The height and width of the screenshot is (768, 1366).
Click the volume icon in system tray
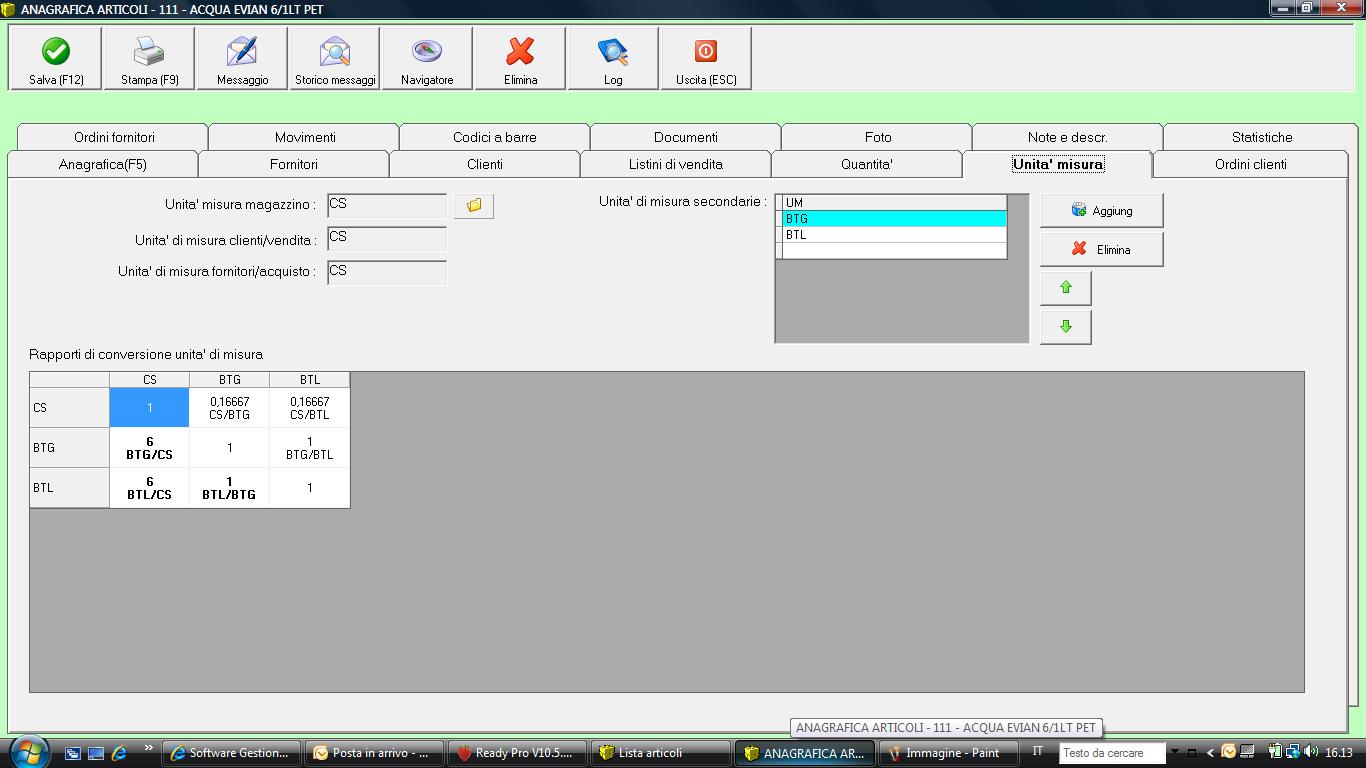[1310, 752]
